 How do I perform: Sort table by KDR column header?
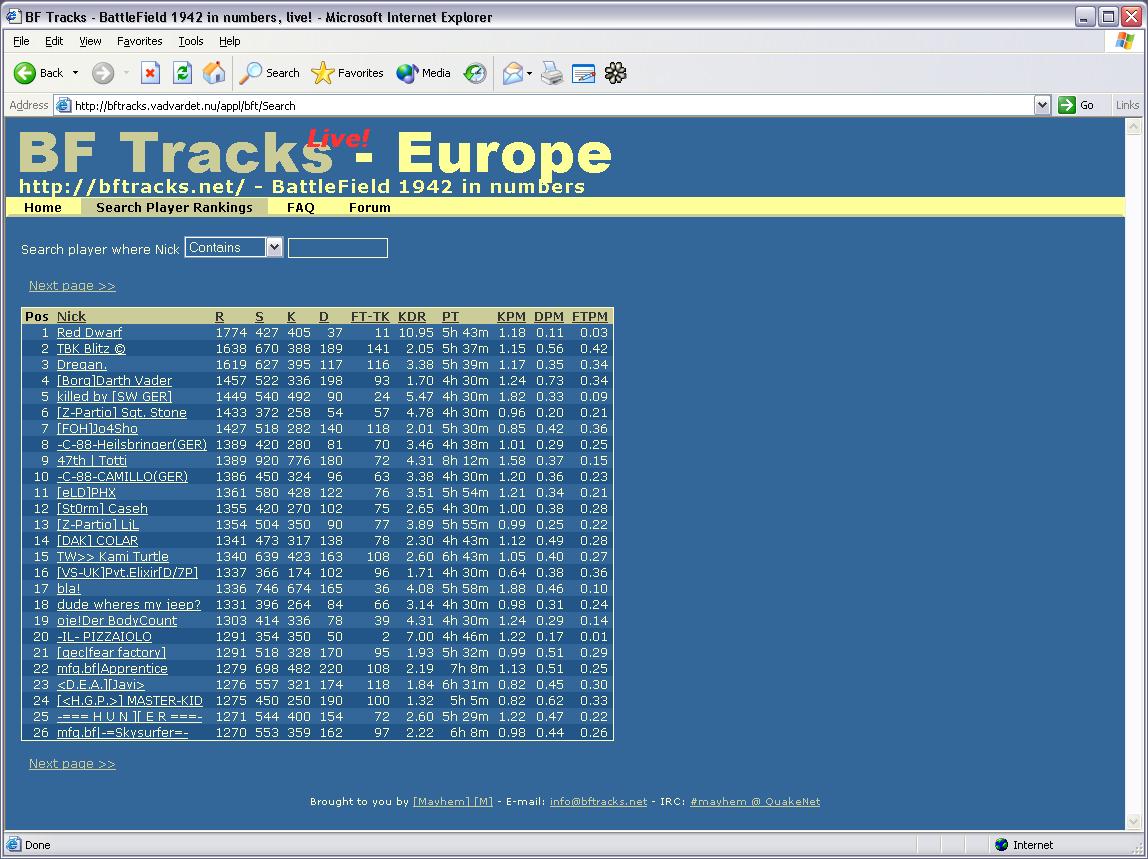pos(412,316)
